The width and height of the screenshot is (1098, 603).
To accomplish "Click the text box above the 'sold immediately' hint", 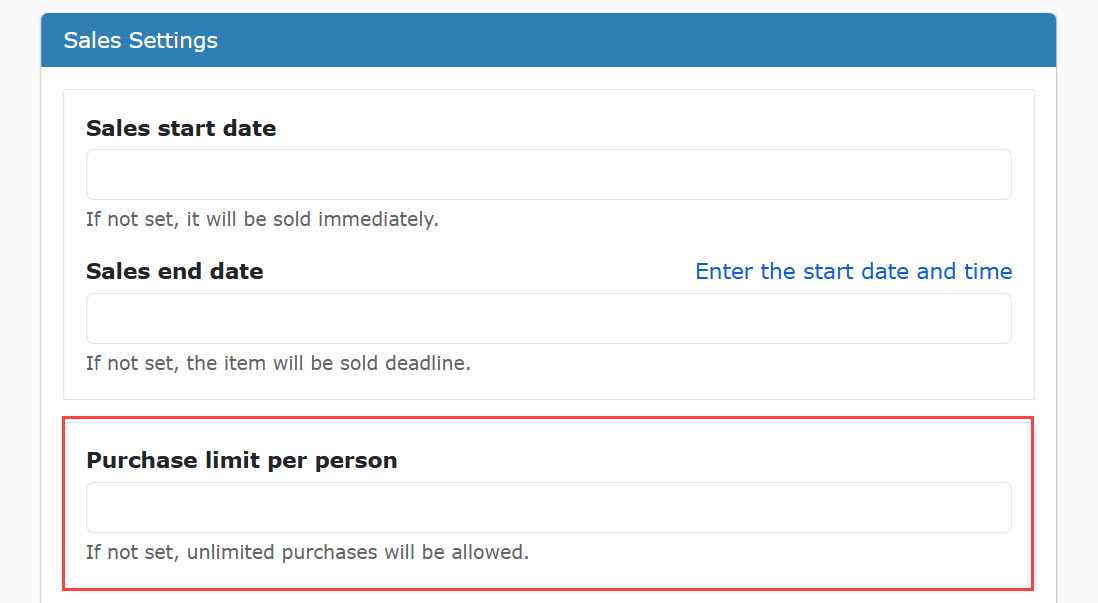I will (548, 174).
